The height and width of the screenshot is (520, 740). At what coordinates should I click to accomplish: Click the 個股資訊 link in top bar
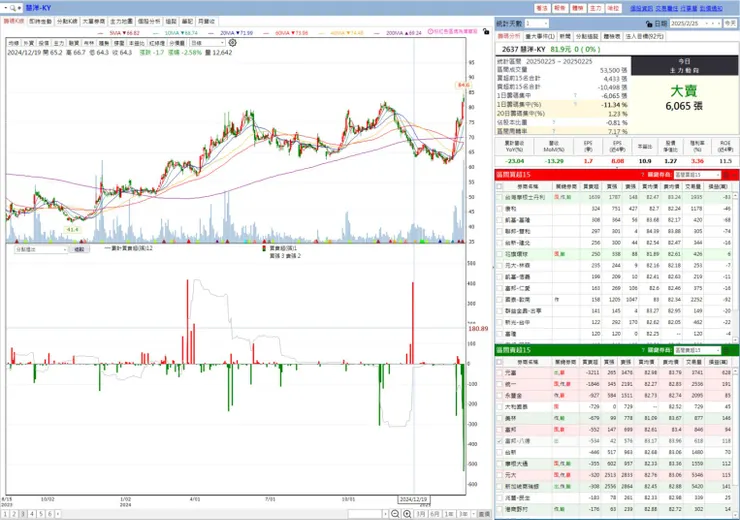641,8
